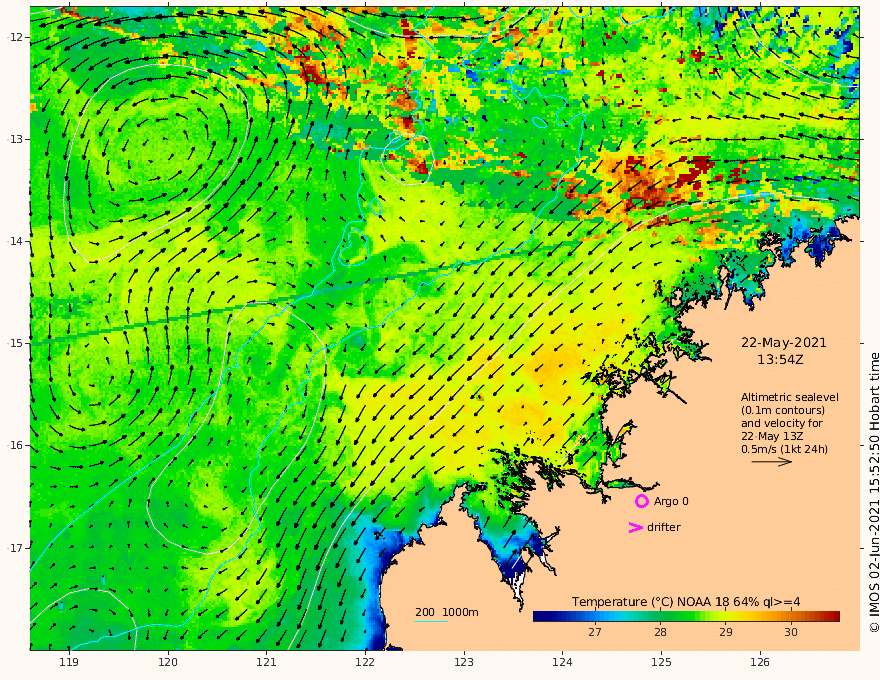The height and width of the screenshot is (680, 880).
Task: Click longitude label '126' on bottom axis
Action: [x=760, y=663]
